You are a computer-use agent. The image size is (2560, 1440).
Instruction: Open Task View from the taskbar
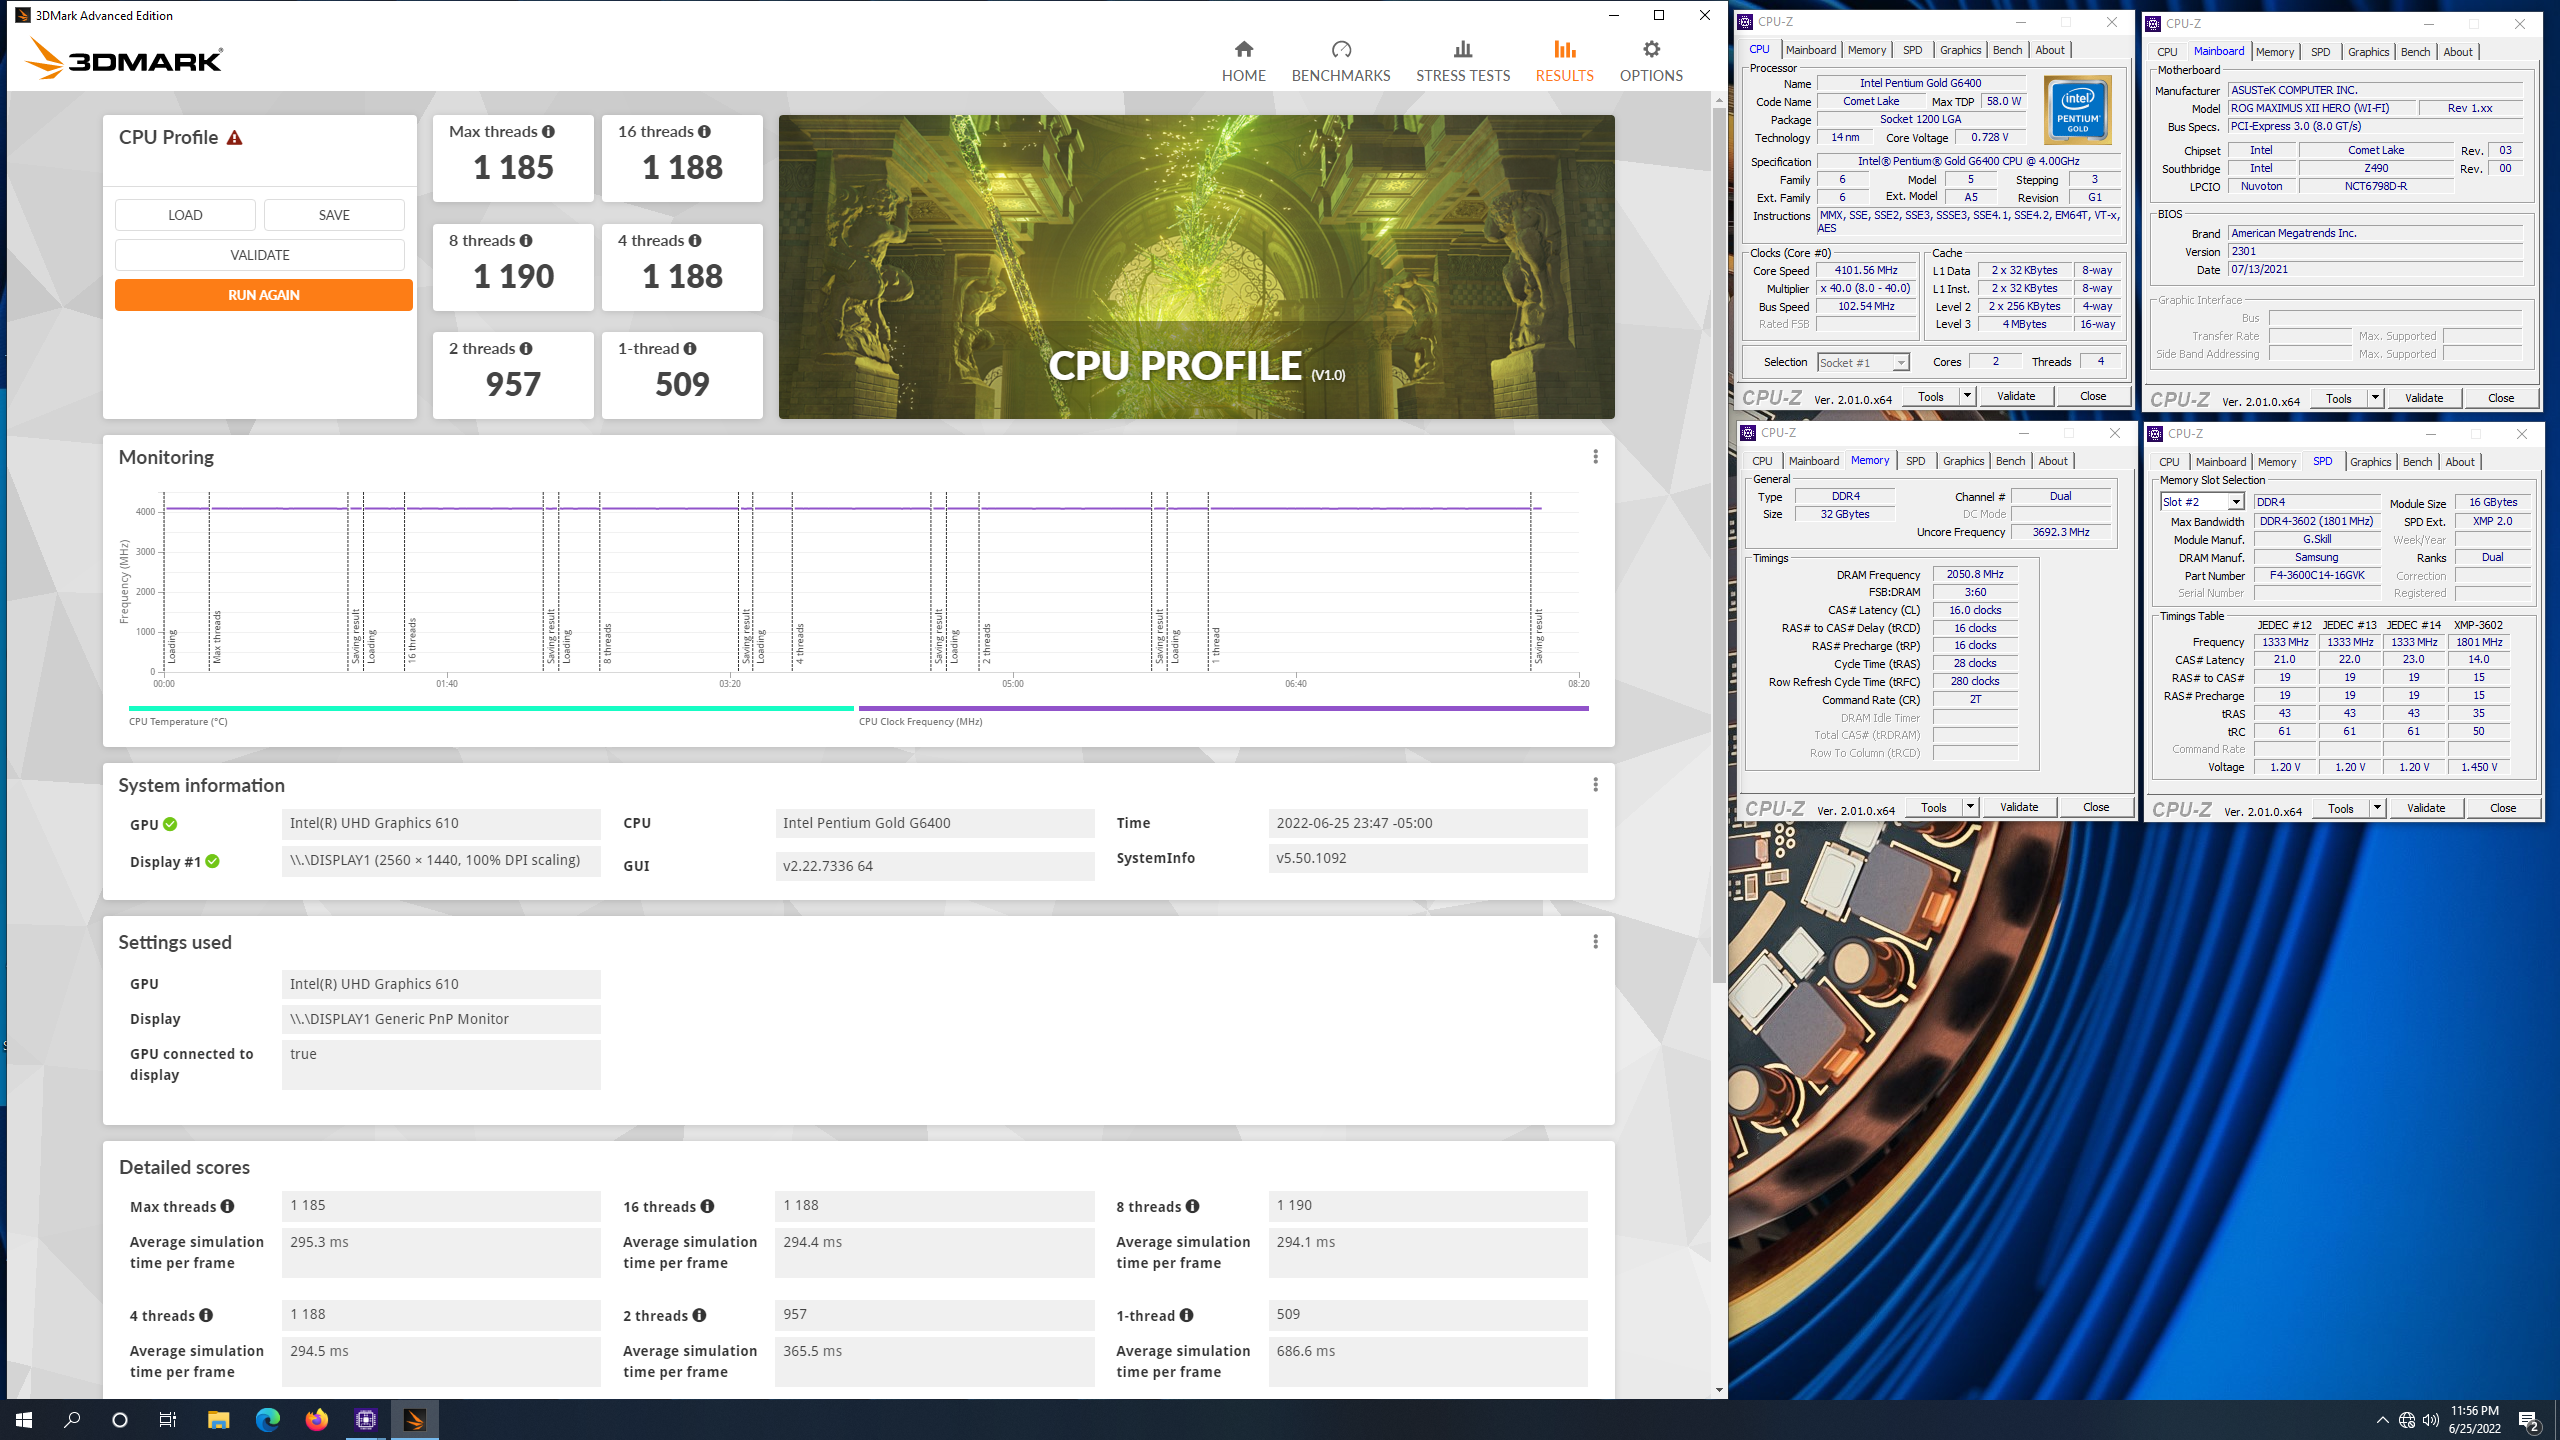pos(168,1420)
